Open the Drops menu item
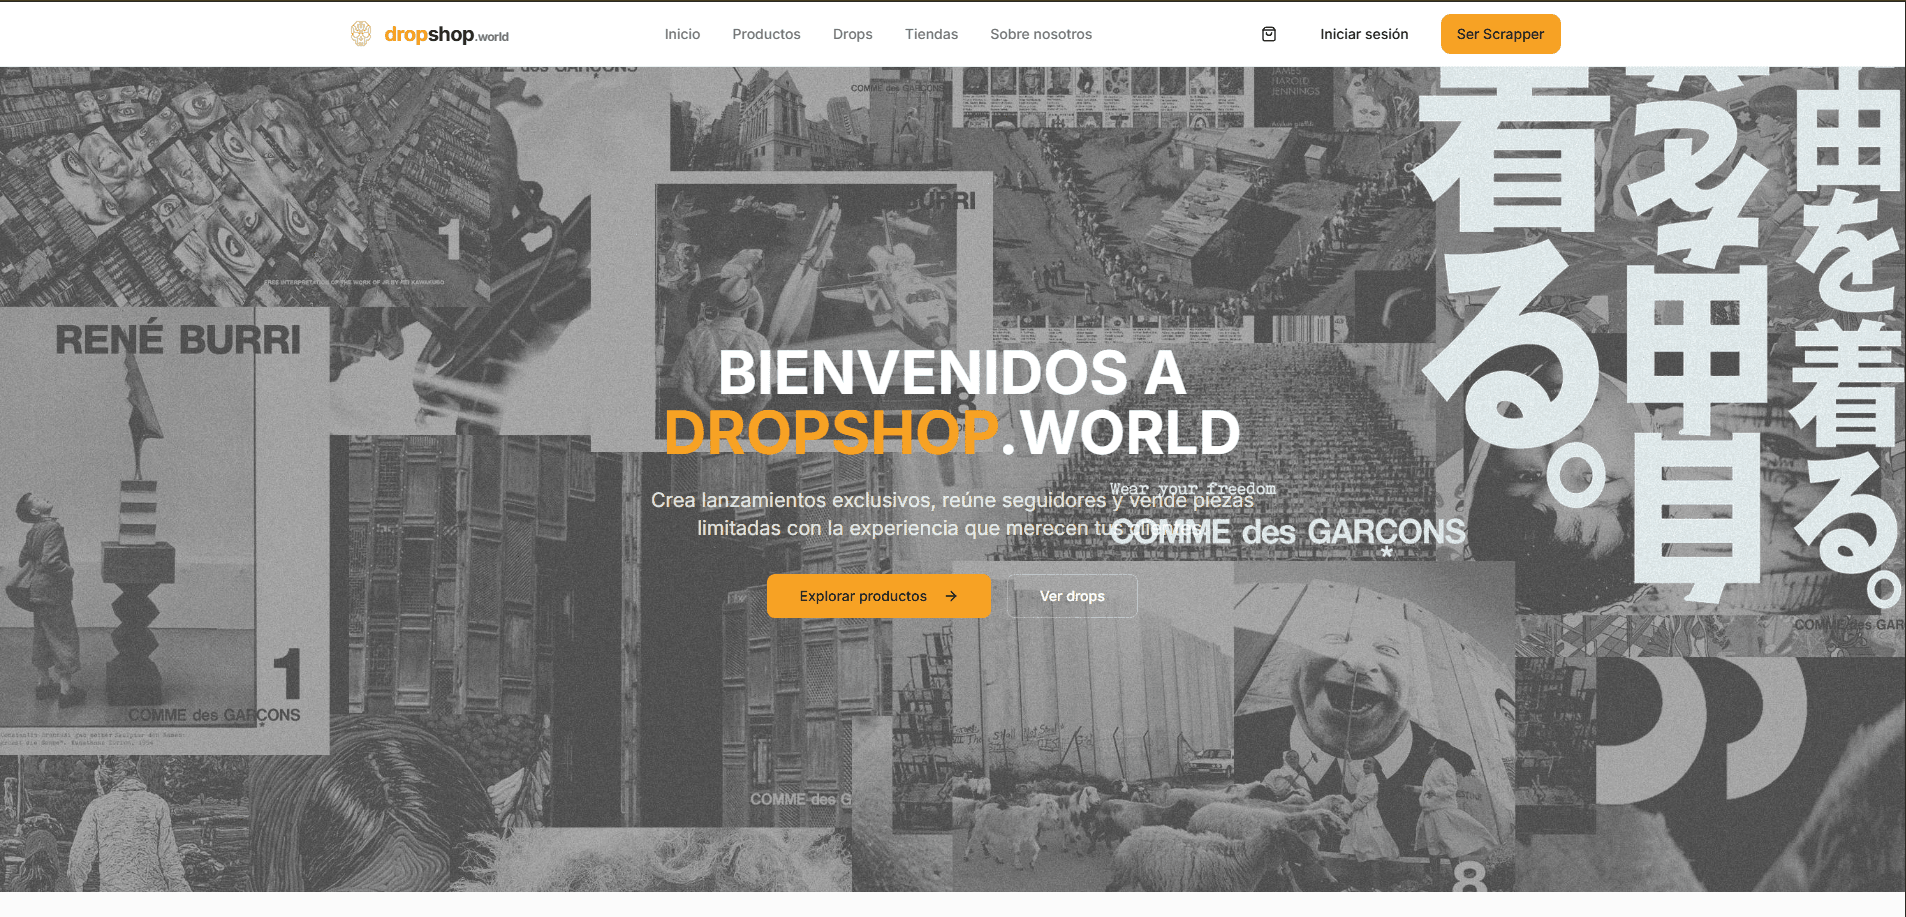 click(x=853, y=34)
